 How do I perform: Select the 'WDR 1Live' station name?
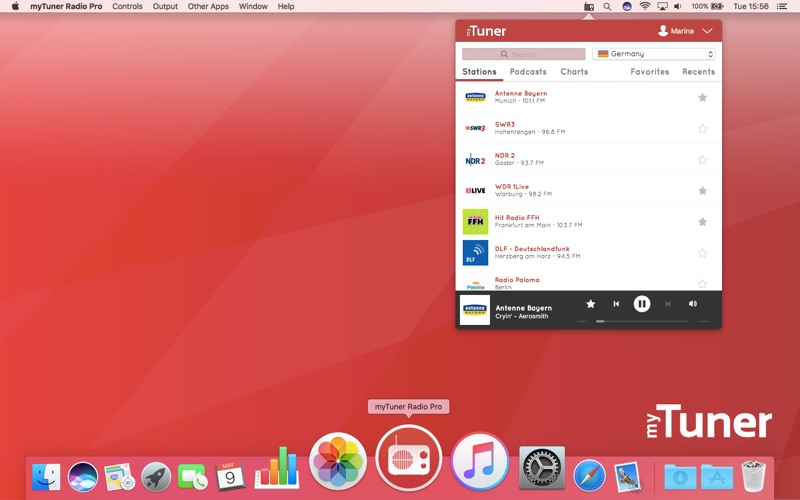512,187
